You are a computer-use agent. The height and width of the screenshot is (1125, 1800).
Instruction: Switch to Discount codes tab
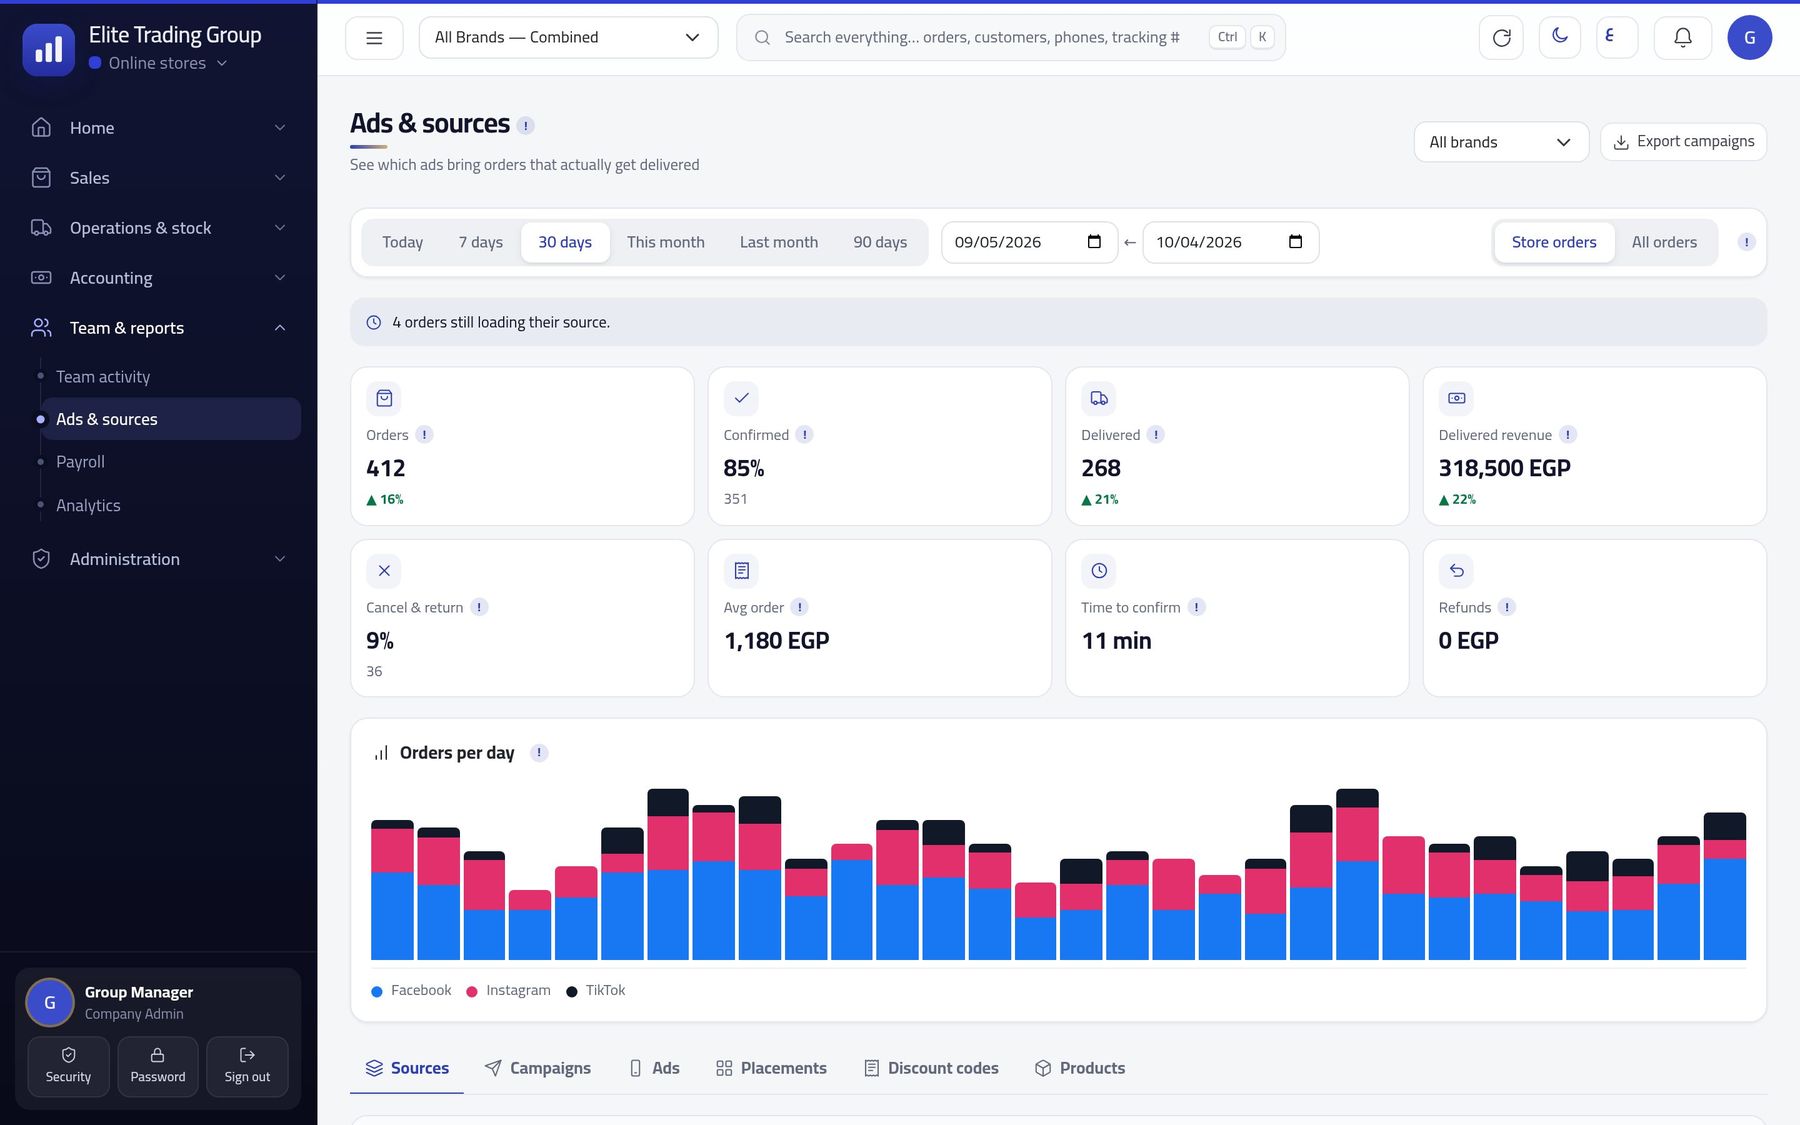[x=931, y=1068]
